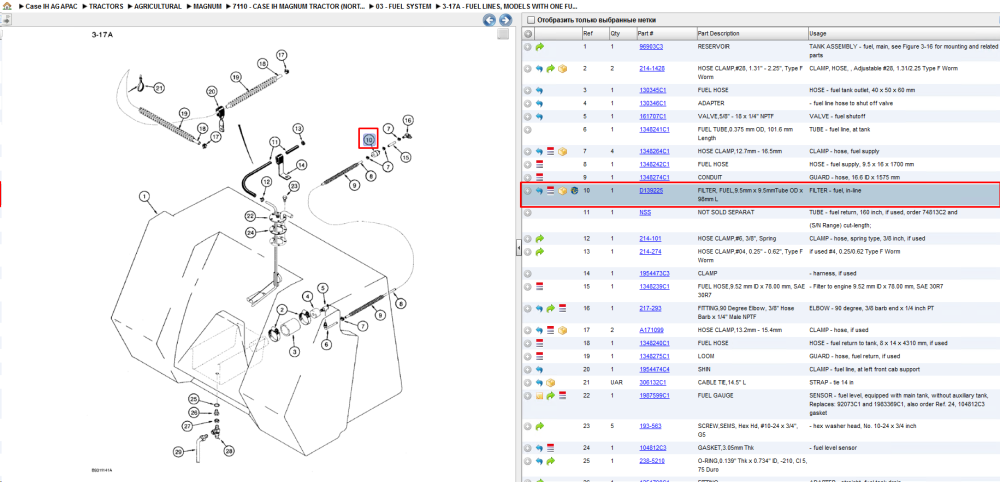Viewport: 1000px width, 482px height.
Task: Go to the home page icon
Action: coord(6,6)
